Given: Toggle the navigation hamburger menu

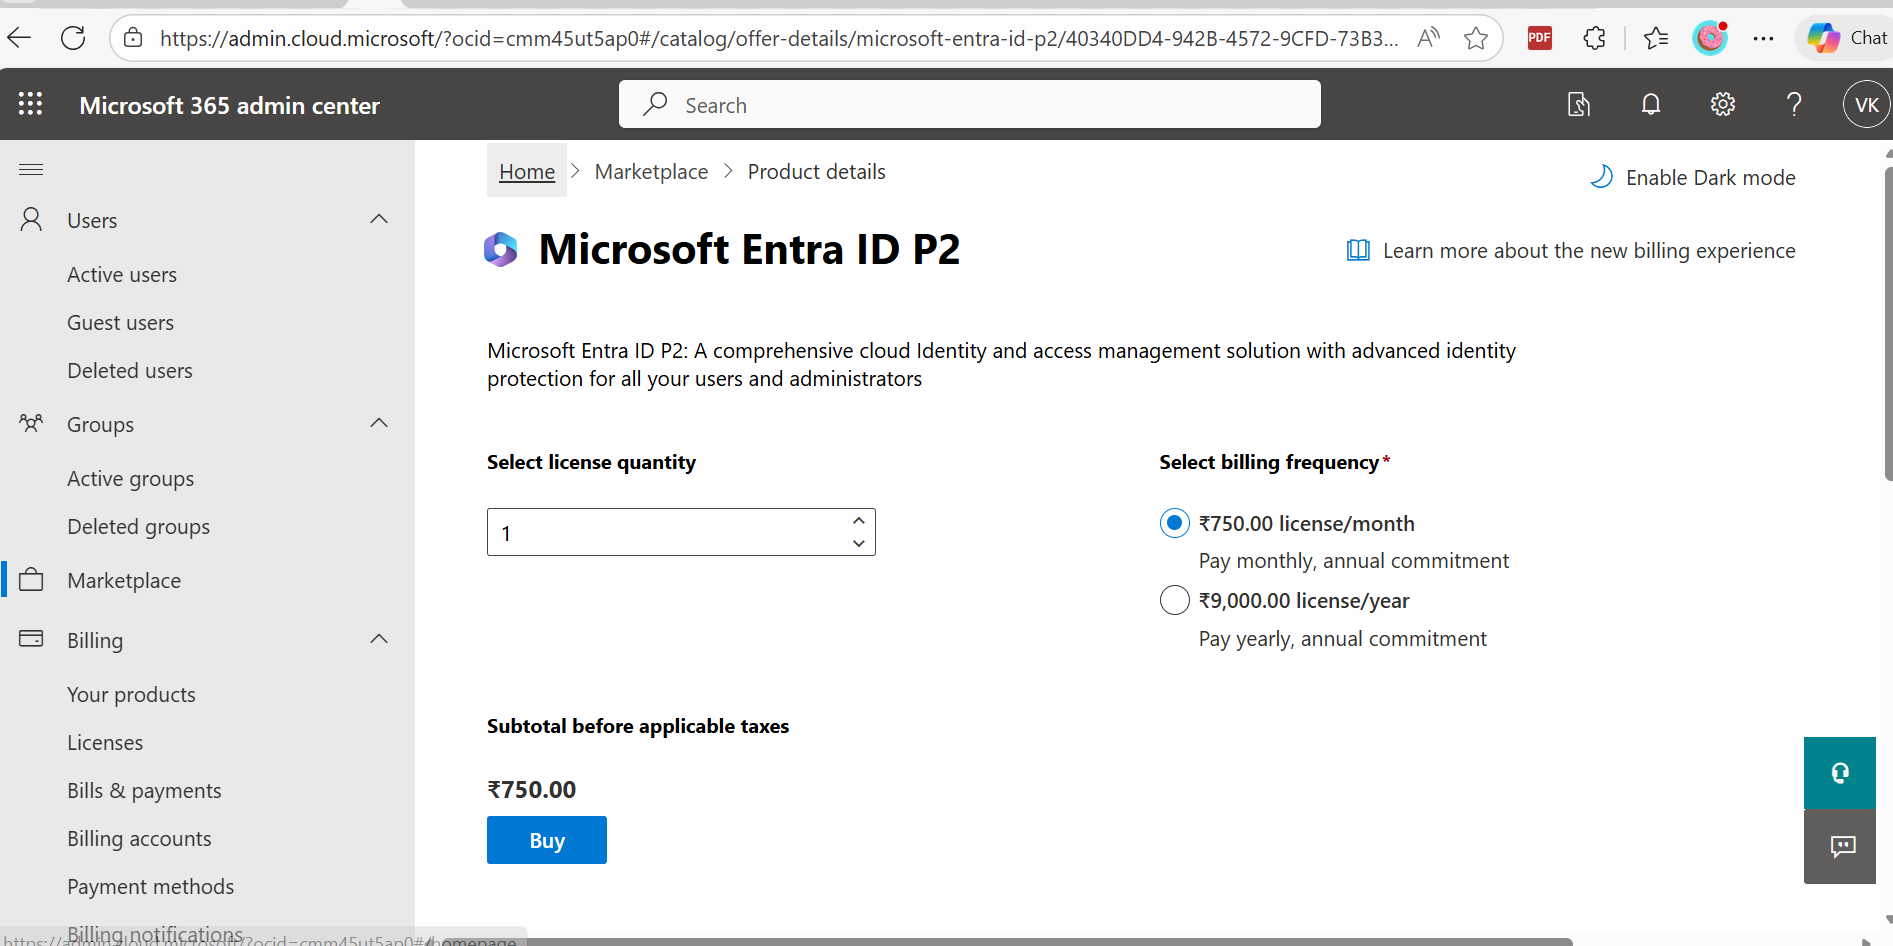Looking at the screenshot, I should click(30, 169).
